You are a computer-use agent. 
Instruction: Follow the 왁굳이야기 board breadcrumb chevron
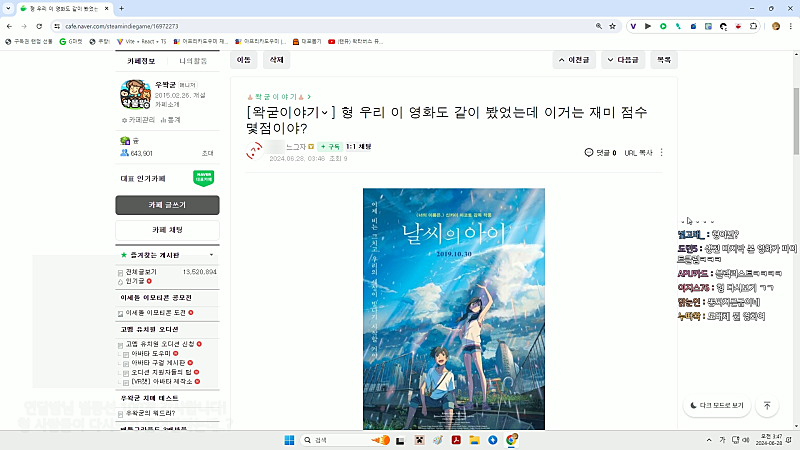tap(309, 97)
